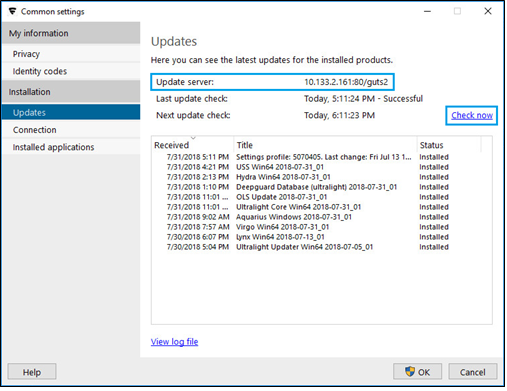Click the F-Secure logo icon in title bar
Viewport: 507px width, 391px height.
click(12, 11)
